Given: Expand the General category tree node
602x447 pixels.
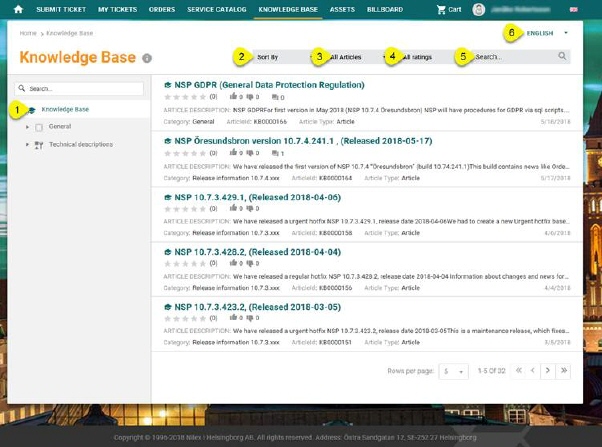Looking at the screenshot, I should (28, 127).
